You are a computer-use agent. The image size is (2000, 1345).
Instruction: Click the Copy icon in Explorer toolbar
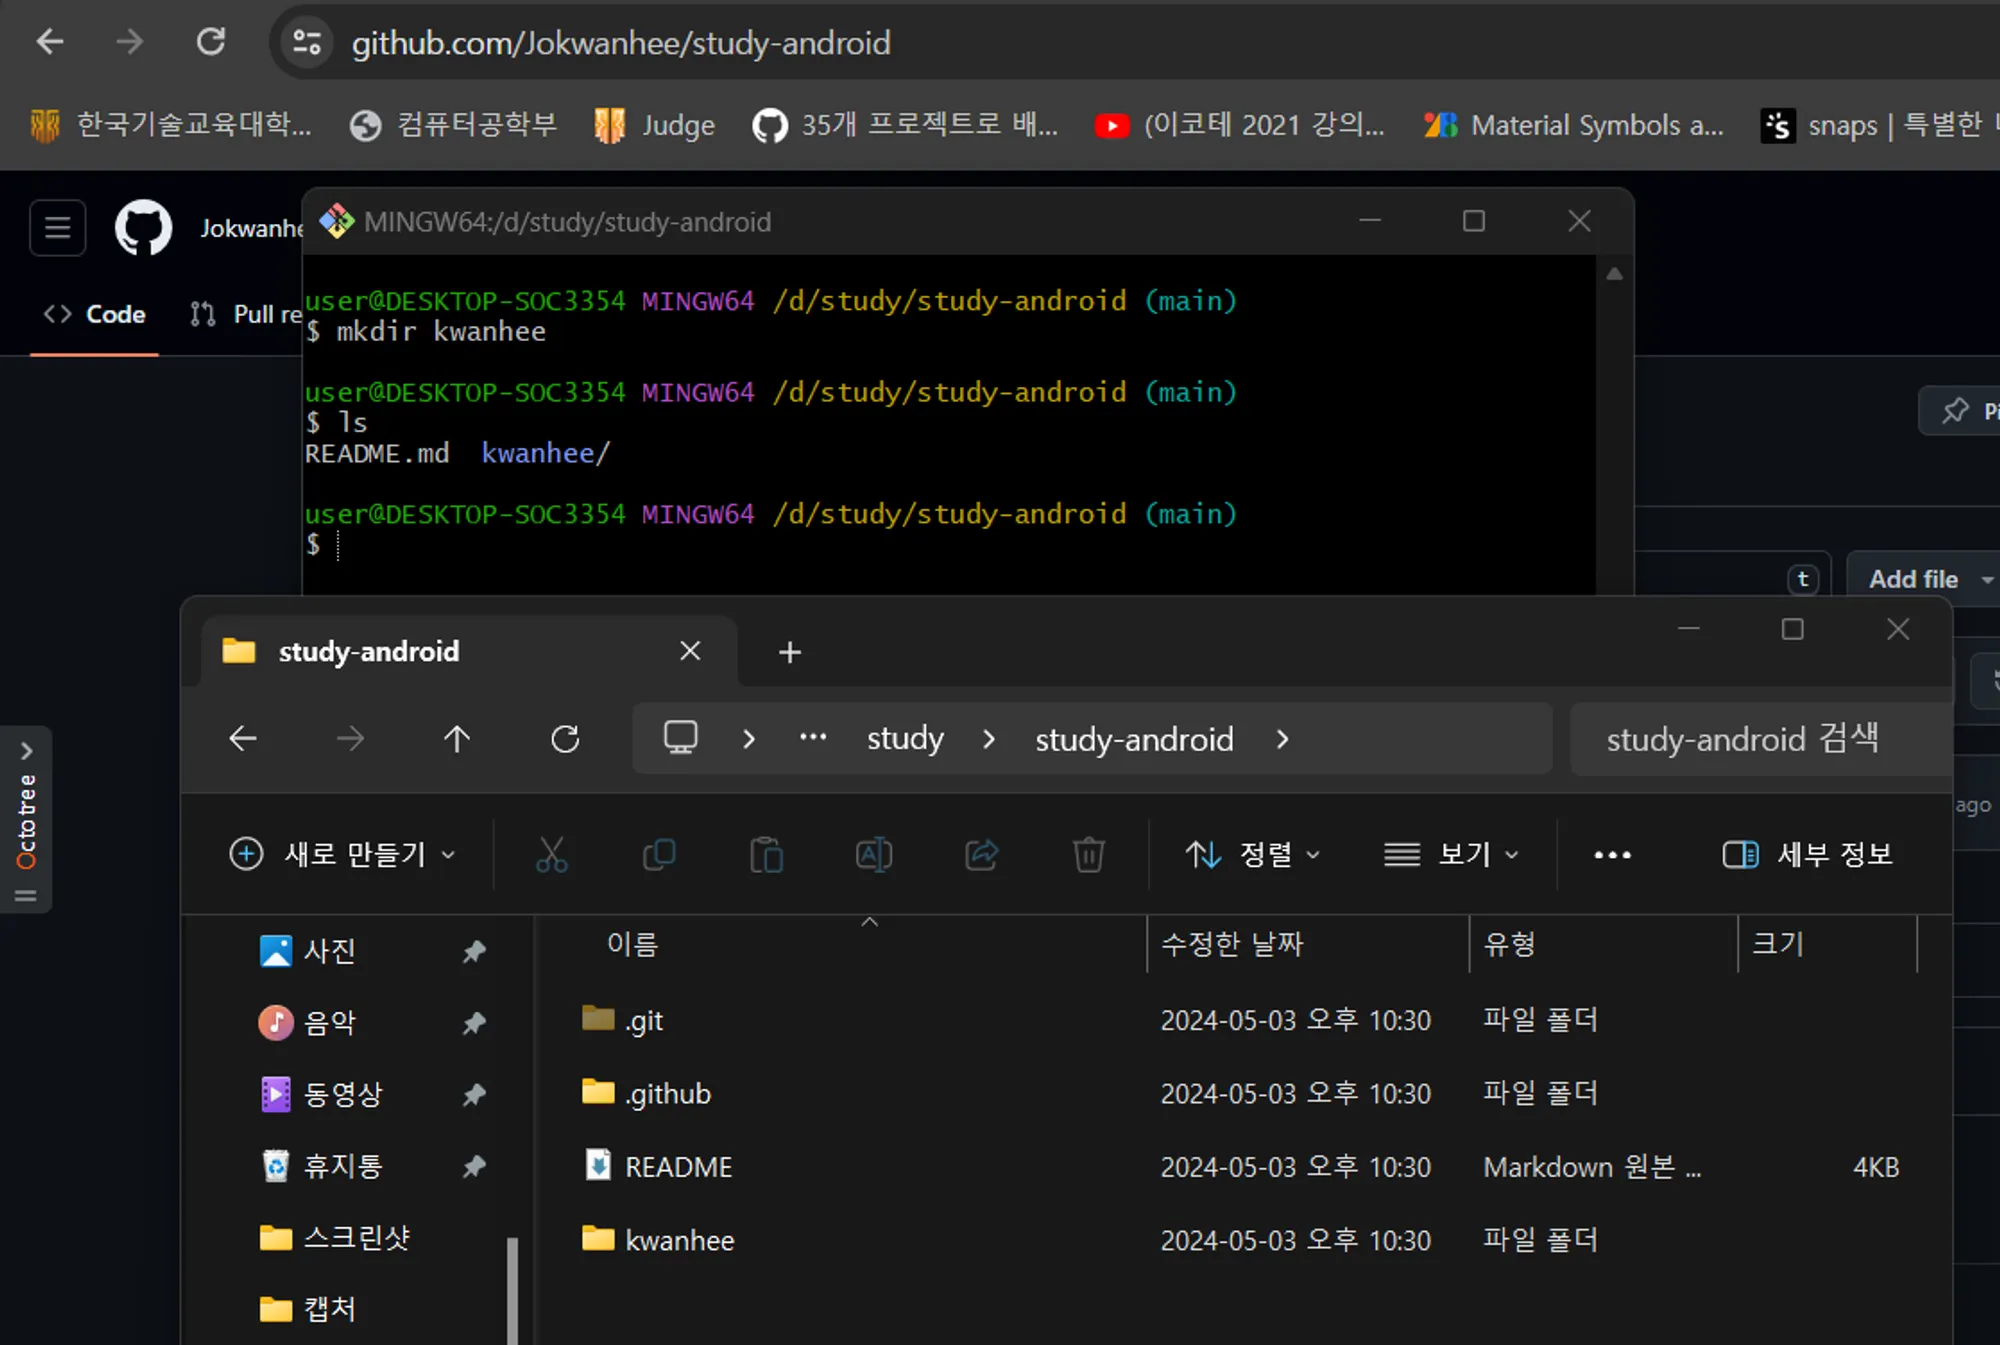[658, 854]
